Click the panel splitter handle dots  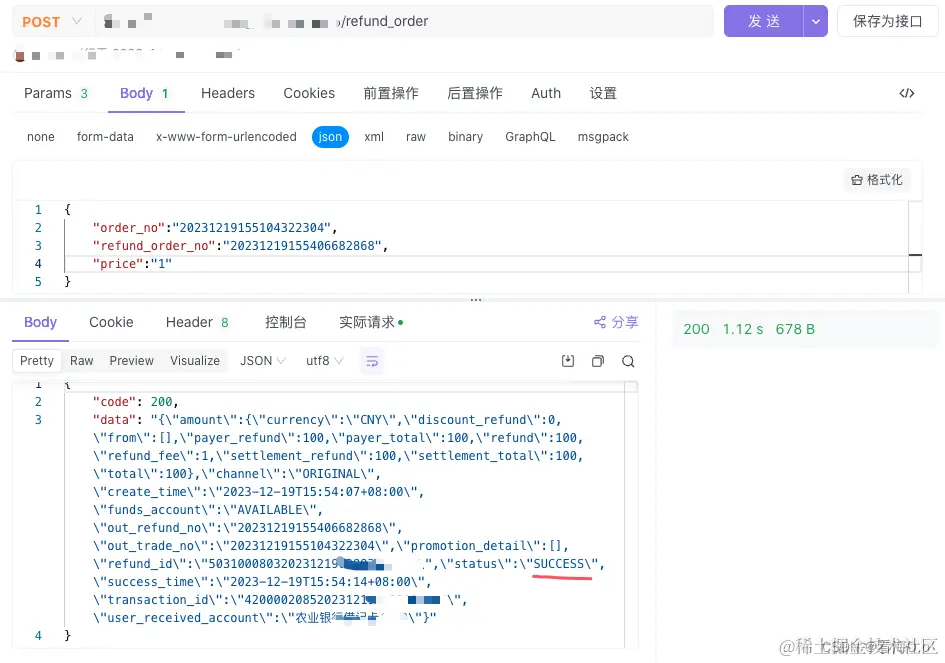tap(476, 300)
